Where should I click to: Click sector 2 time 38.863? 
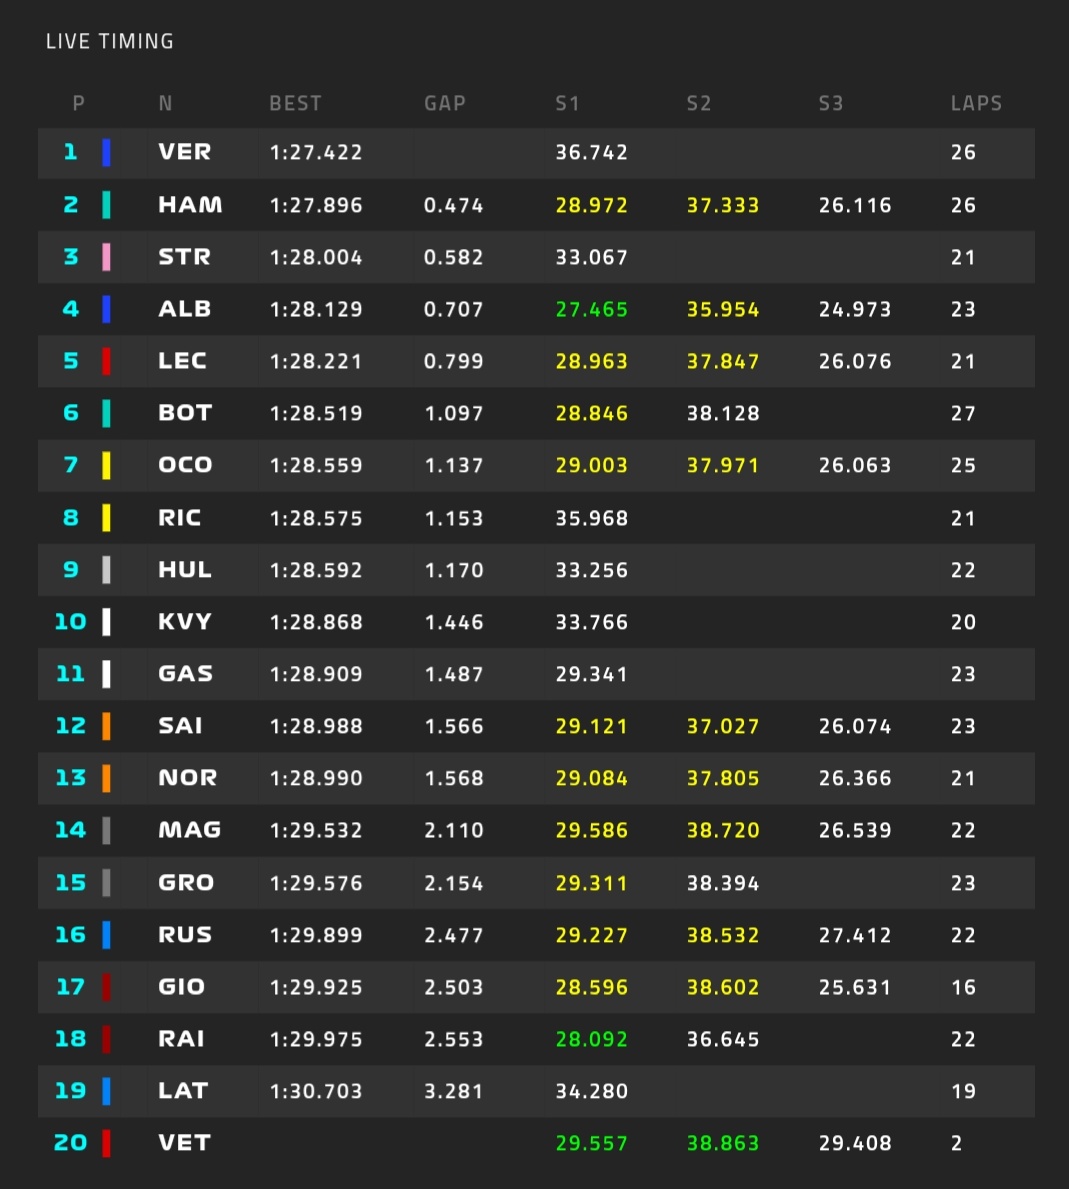tap(723, 1143)
